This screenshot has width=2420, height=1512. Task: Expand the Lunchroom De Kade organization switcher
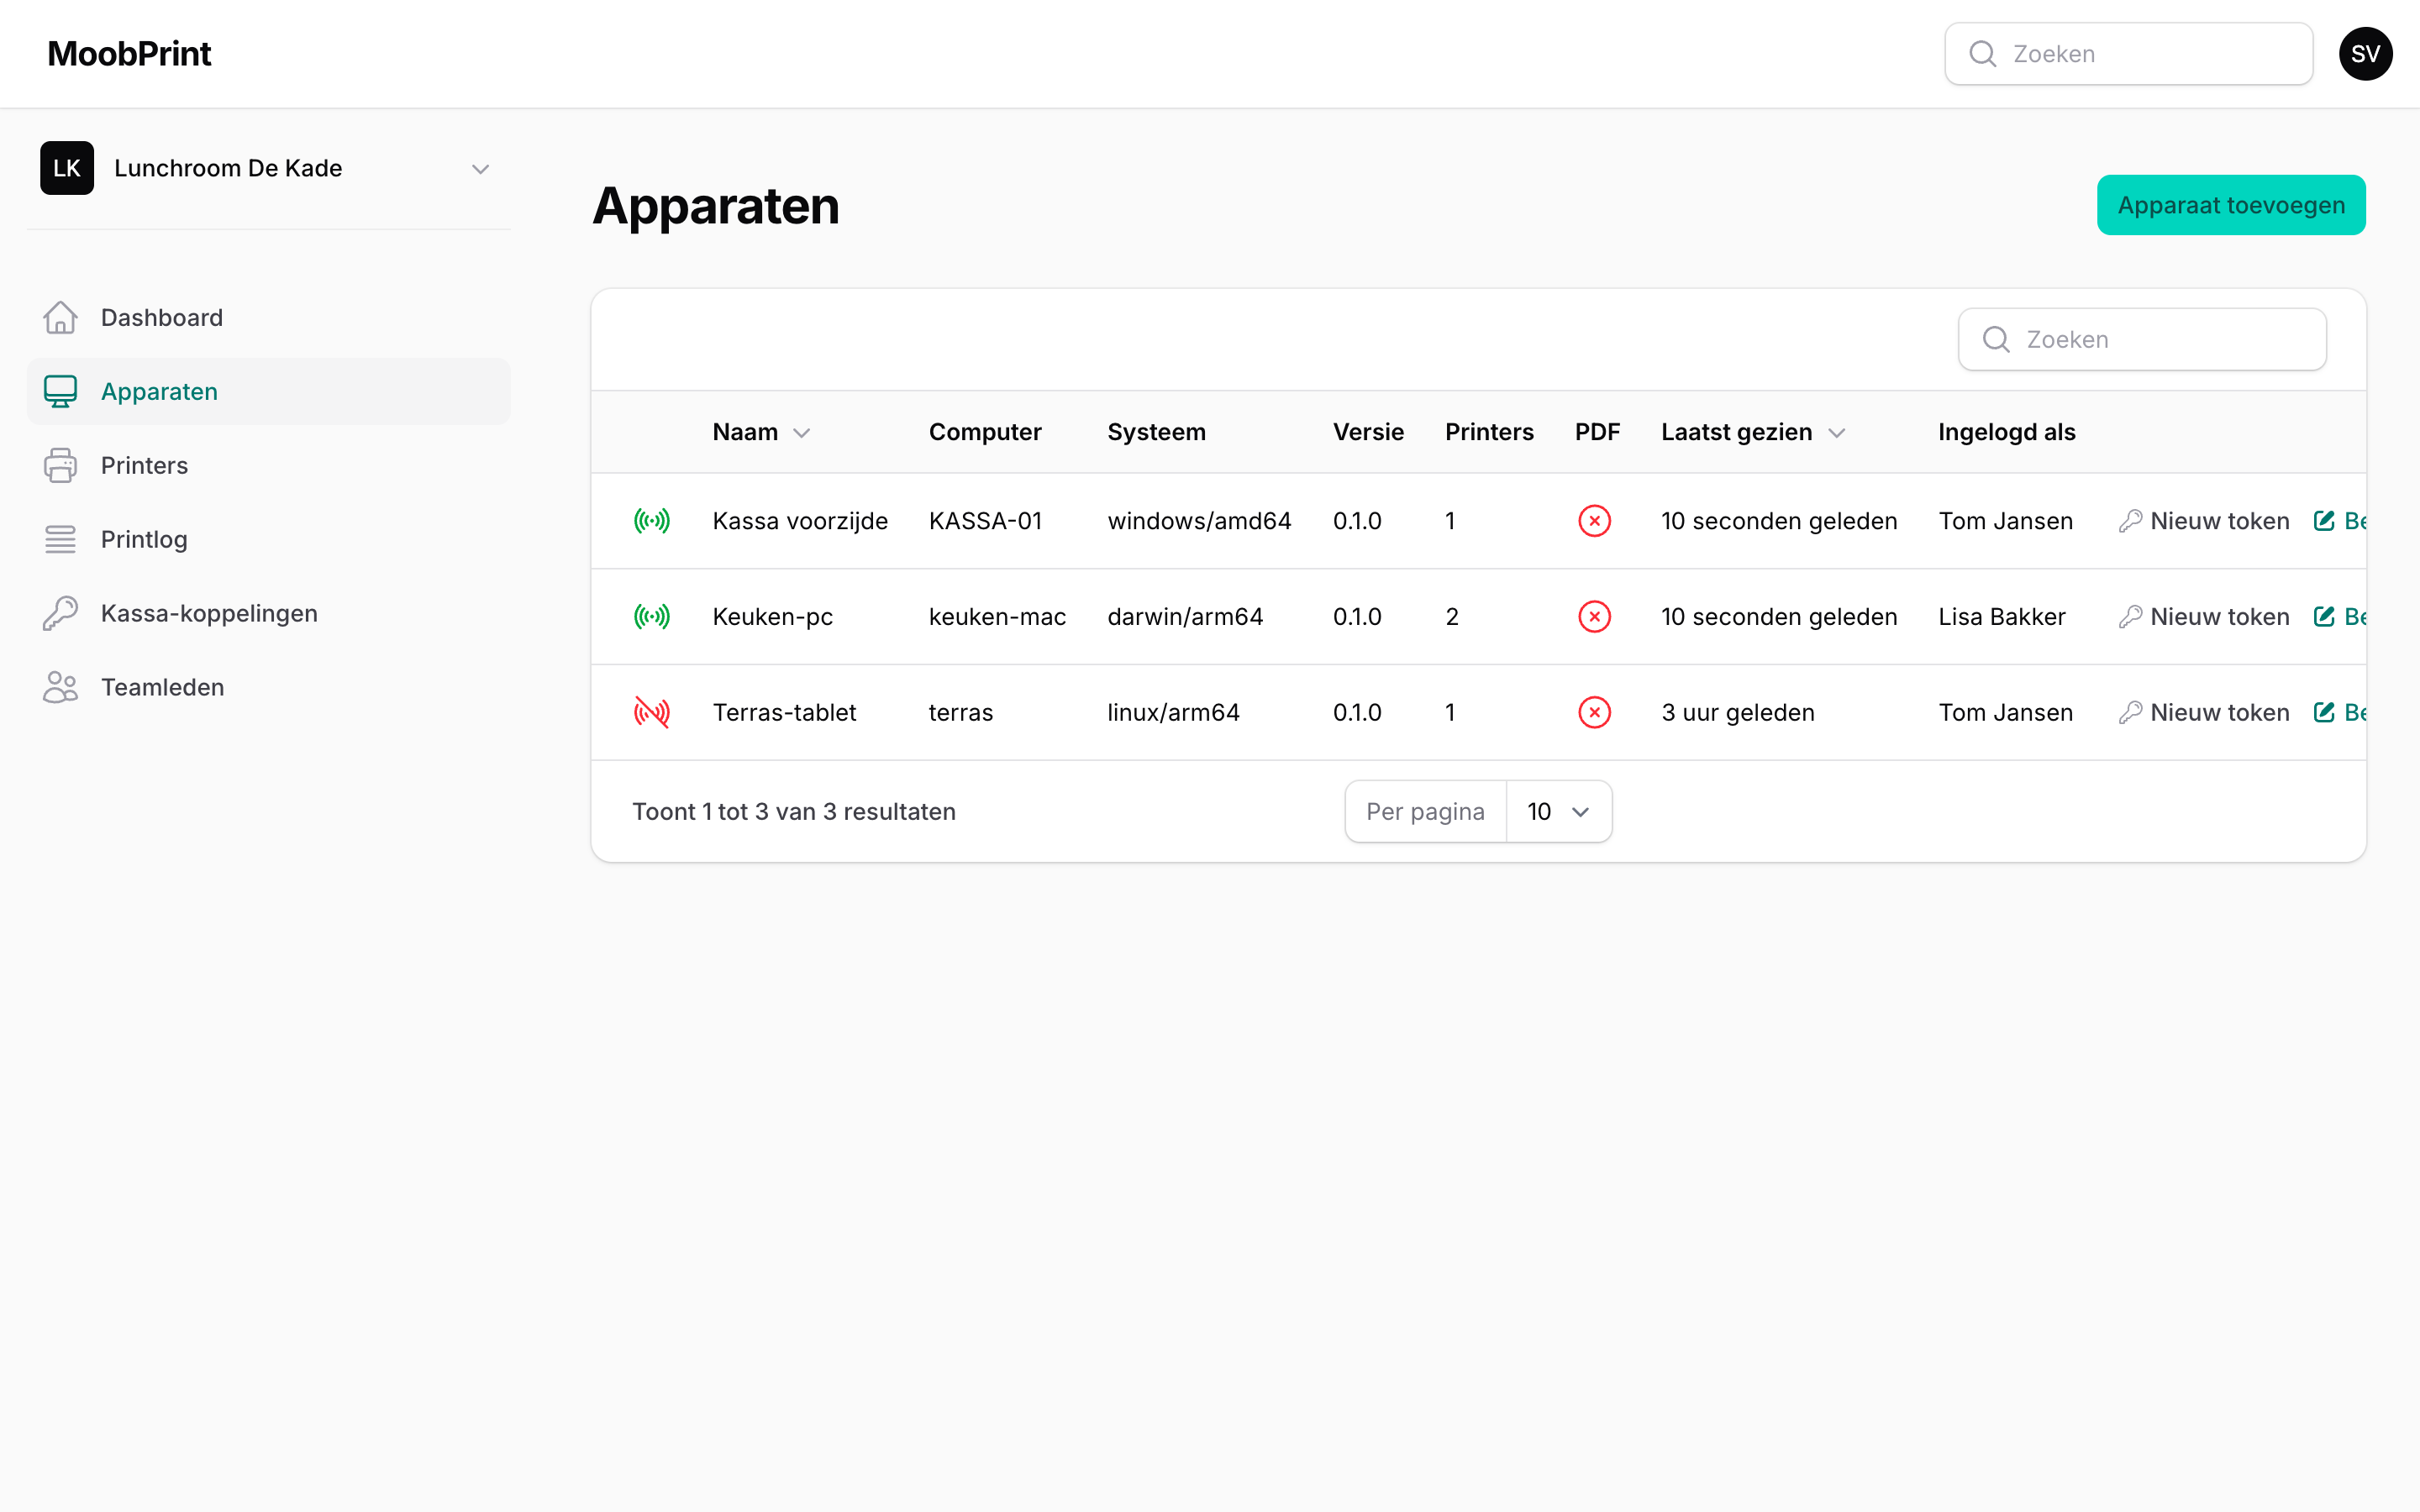coord(268,168)
